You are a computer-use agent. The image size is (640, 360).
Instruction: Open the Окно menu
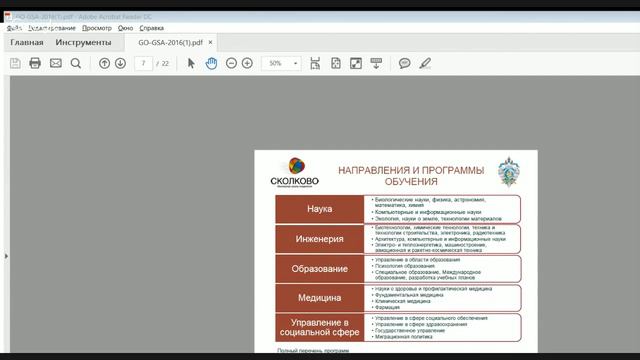coord(125,28)
